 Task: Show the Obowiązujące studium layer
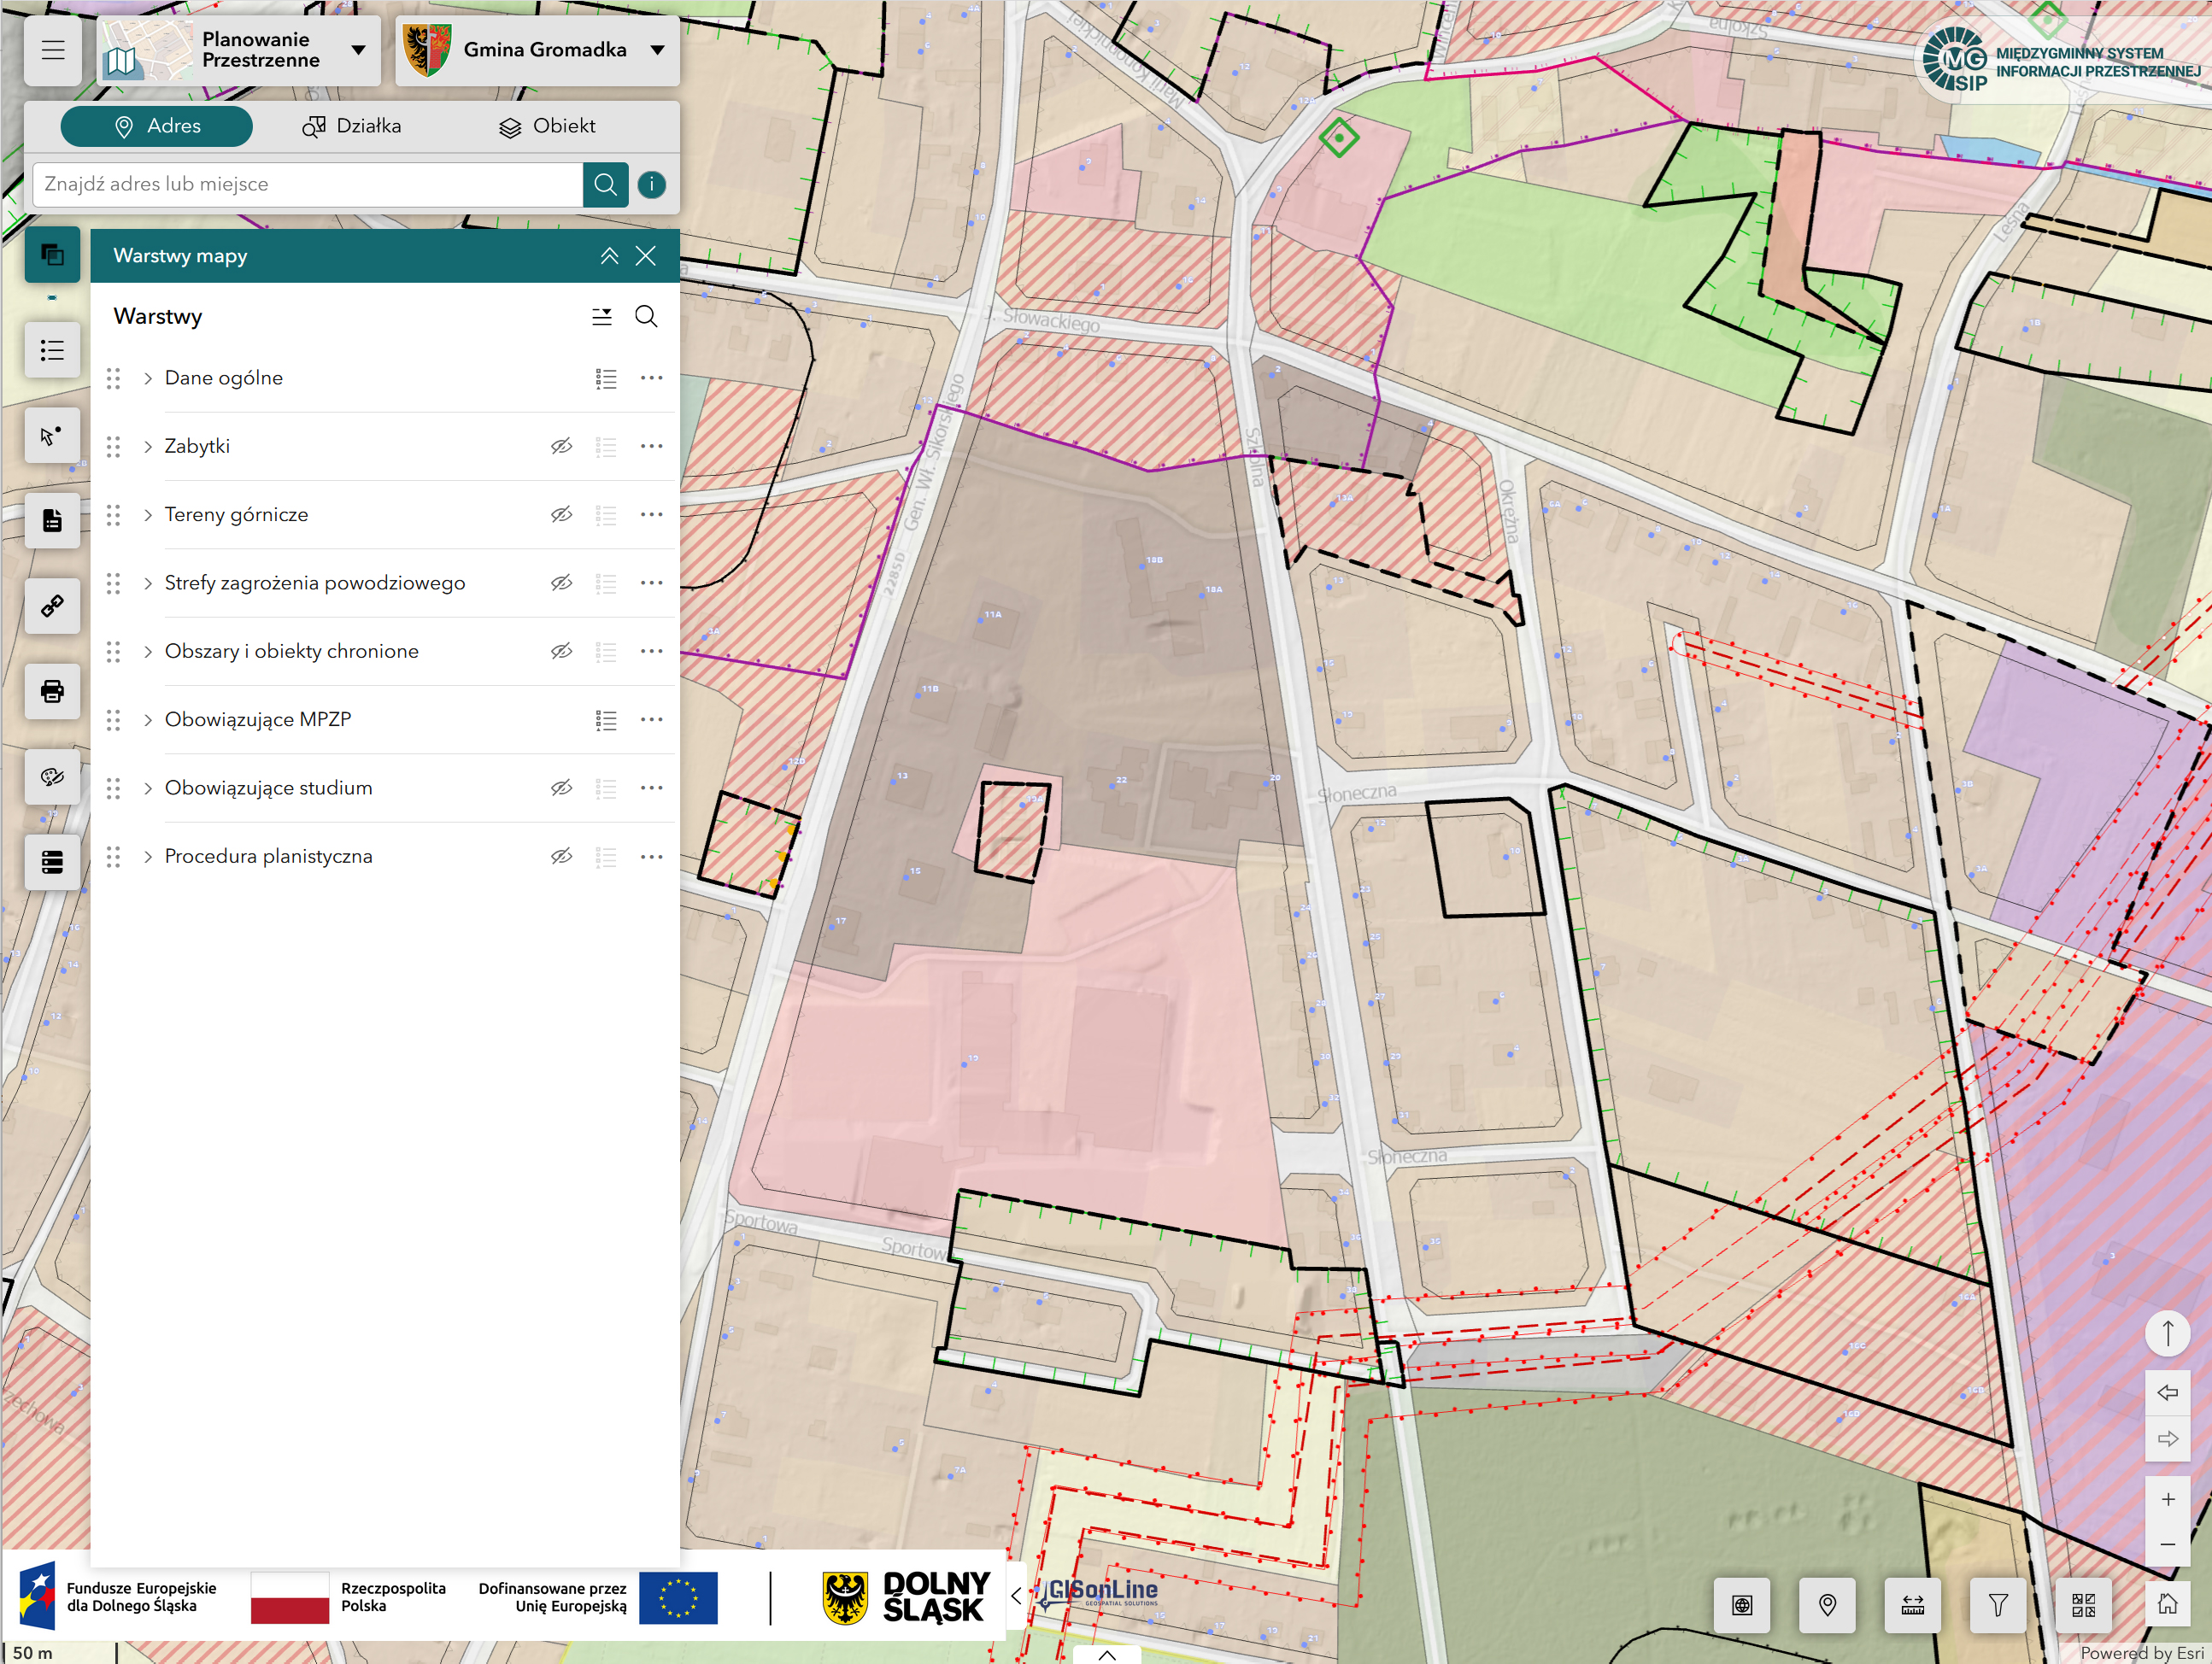[561, 788]
